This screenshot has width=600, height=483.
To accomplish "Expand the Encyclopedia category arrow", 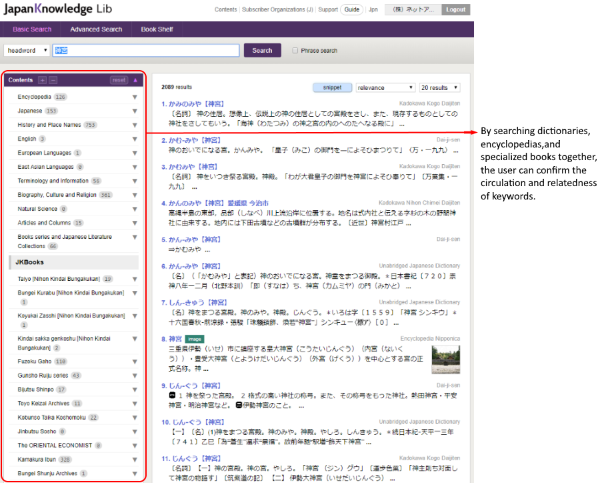I will [134, 97].
